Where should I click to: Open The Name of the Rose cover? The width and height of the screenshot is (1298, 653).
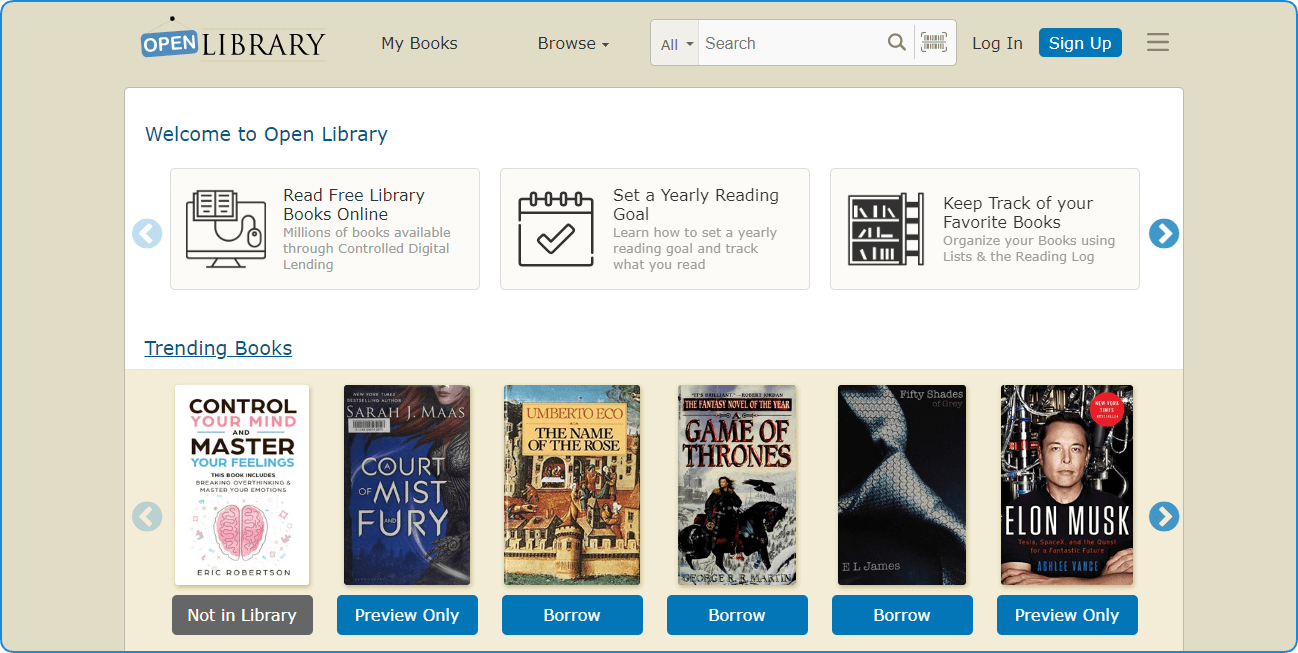(x=572, y=485)
